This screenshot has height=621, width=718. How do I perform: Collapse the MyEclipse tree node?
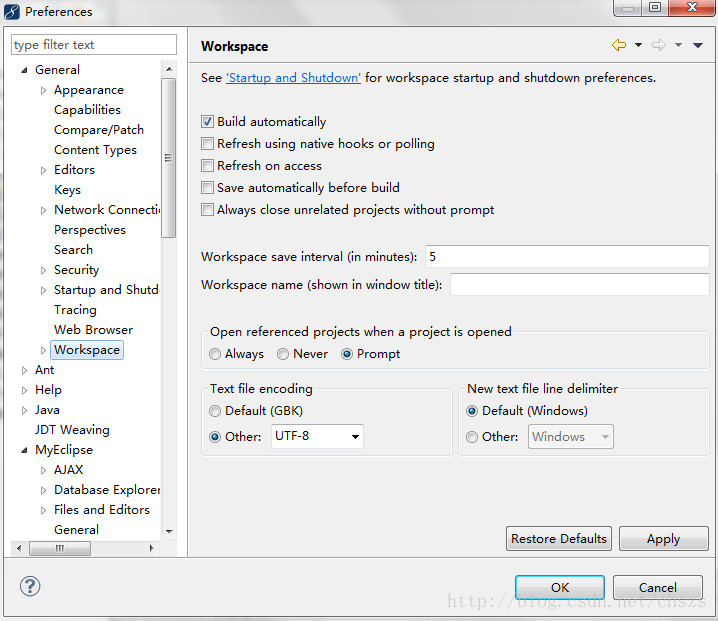pyautogui.click(x=24, y=451)
